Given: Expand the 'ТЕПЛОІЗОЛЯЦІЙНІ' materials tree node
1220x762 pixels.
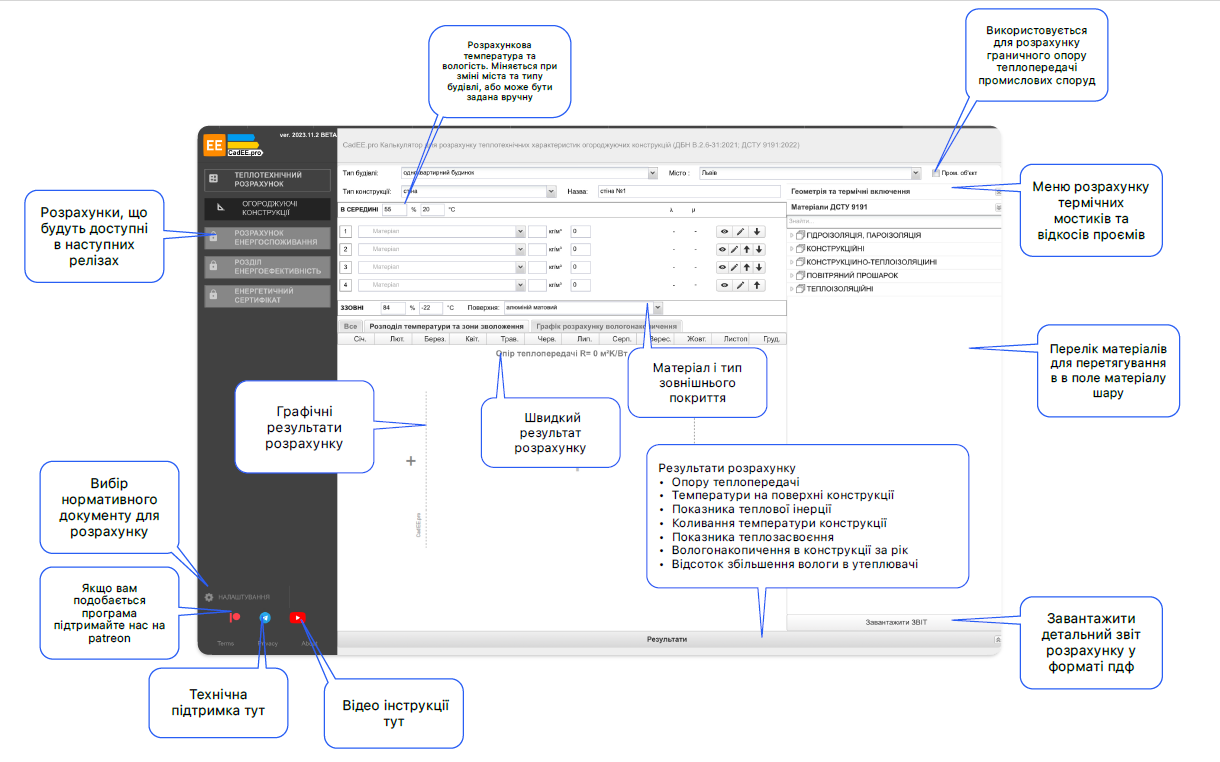Looking at the screenshot, I should [792, 289].
